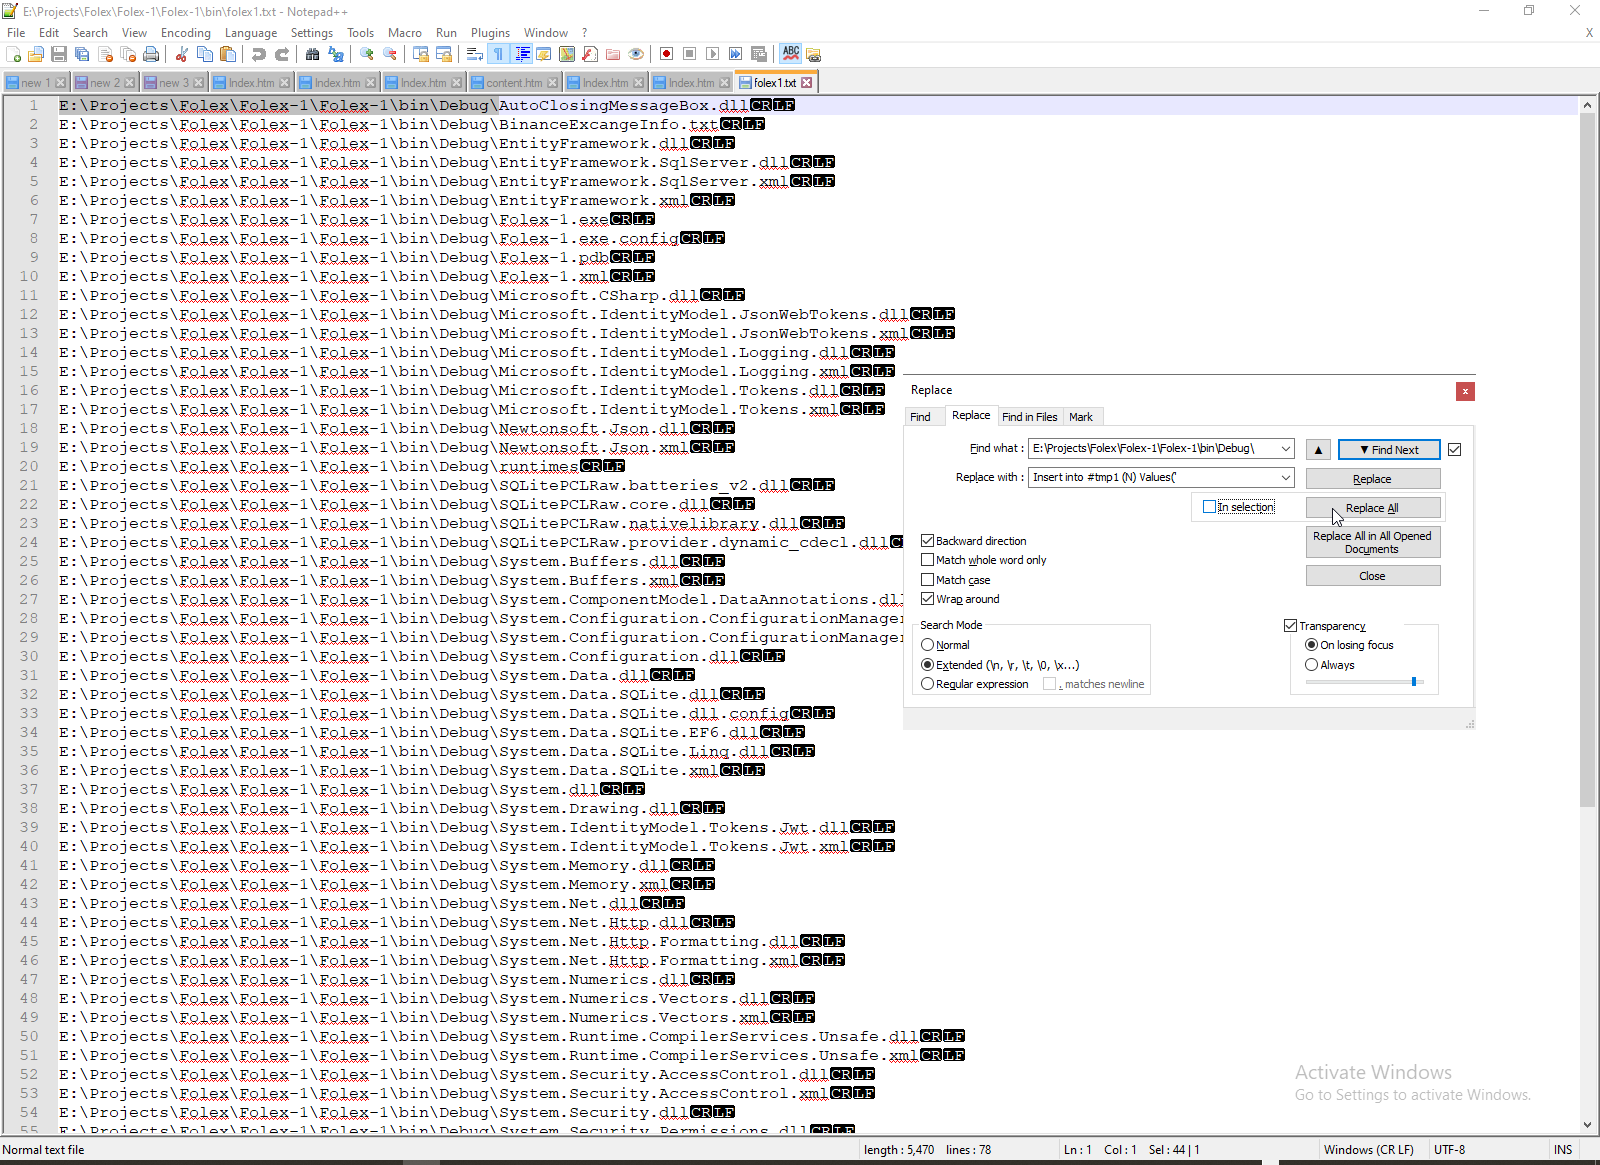Viewport: 1600px width, 1165px height.
Task: Toggle the Transparency checkbox
Action: 1290,626
